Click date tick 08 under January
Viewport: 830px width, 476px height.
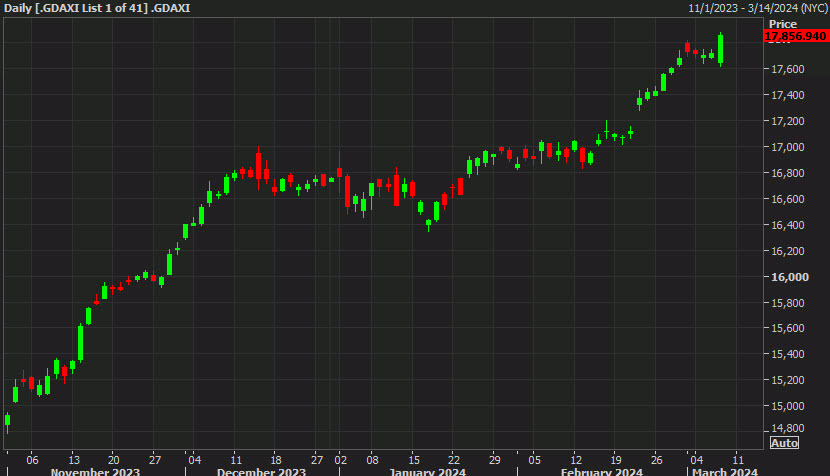click(x=372, y=460)
